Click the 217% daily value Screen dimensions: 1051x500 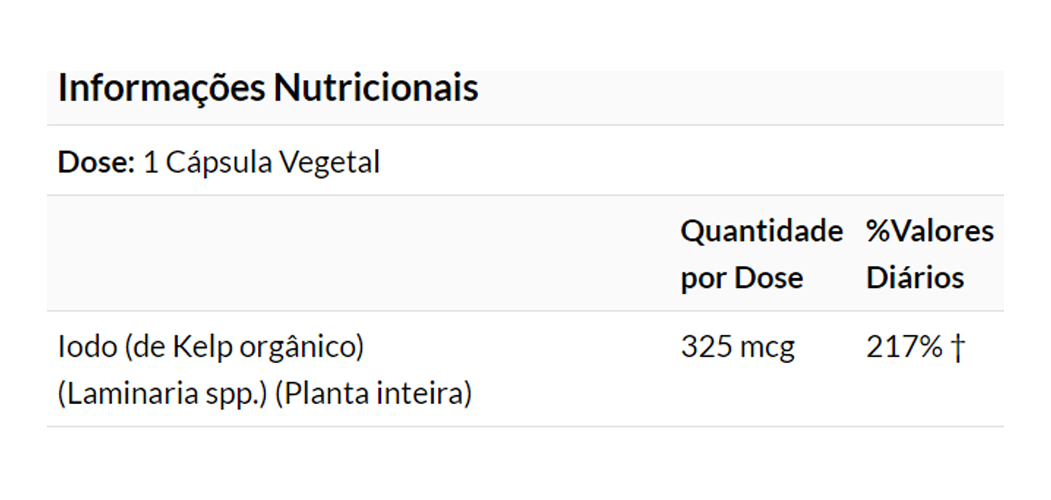point(904,347)
